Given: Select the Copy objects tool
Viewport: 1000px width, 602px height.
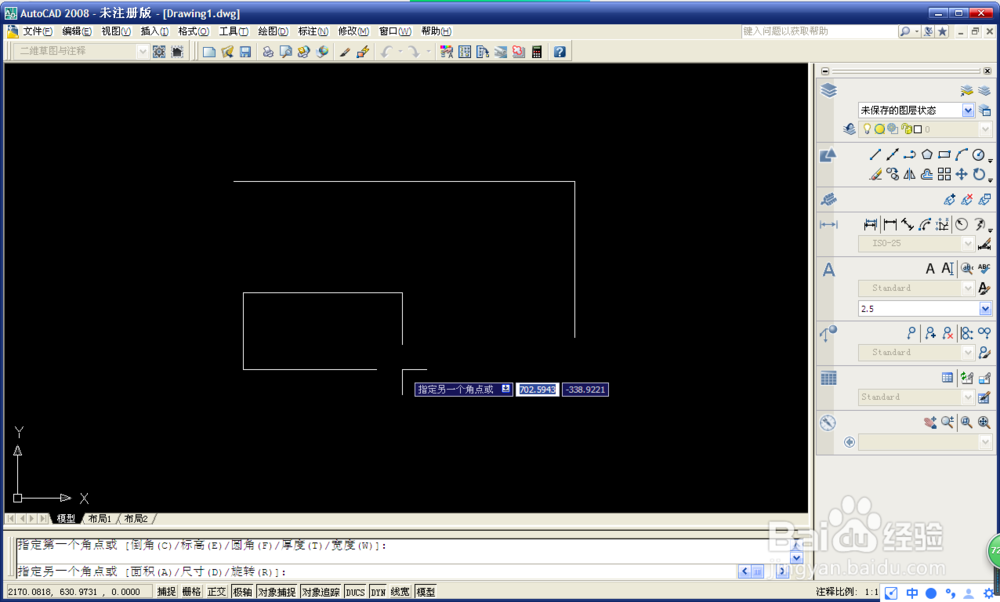Looking at the screenshot, I should pos(892,174).
